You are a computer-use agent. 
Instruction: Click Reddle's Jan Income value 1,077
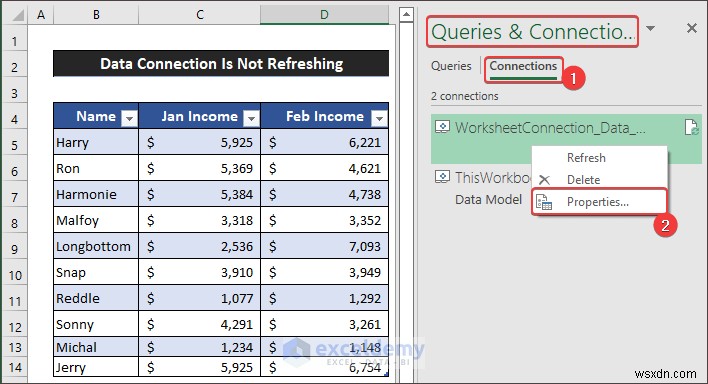pyautogui.click(x=200, y=298)
